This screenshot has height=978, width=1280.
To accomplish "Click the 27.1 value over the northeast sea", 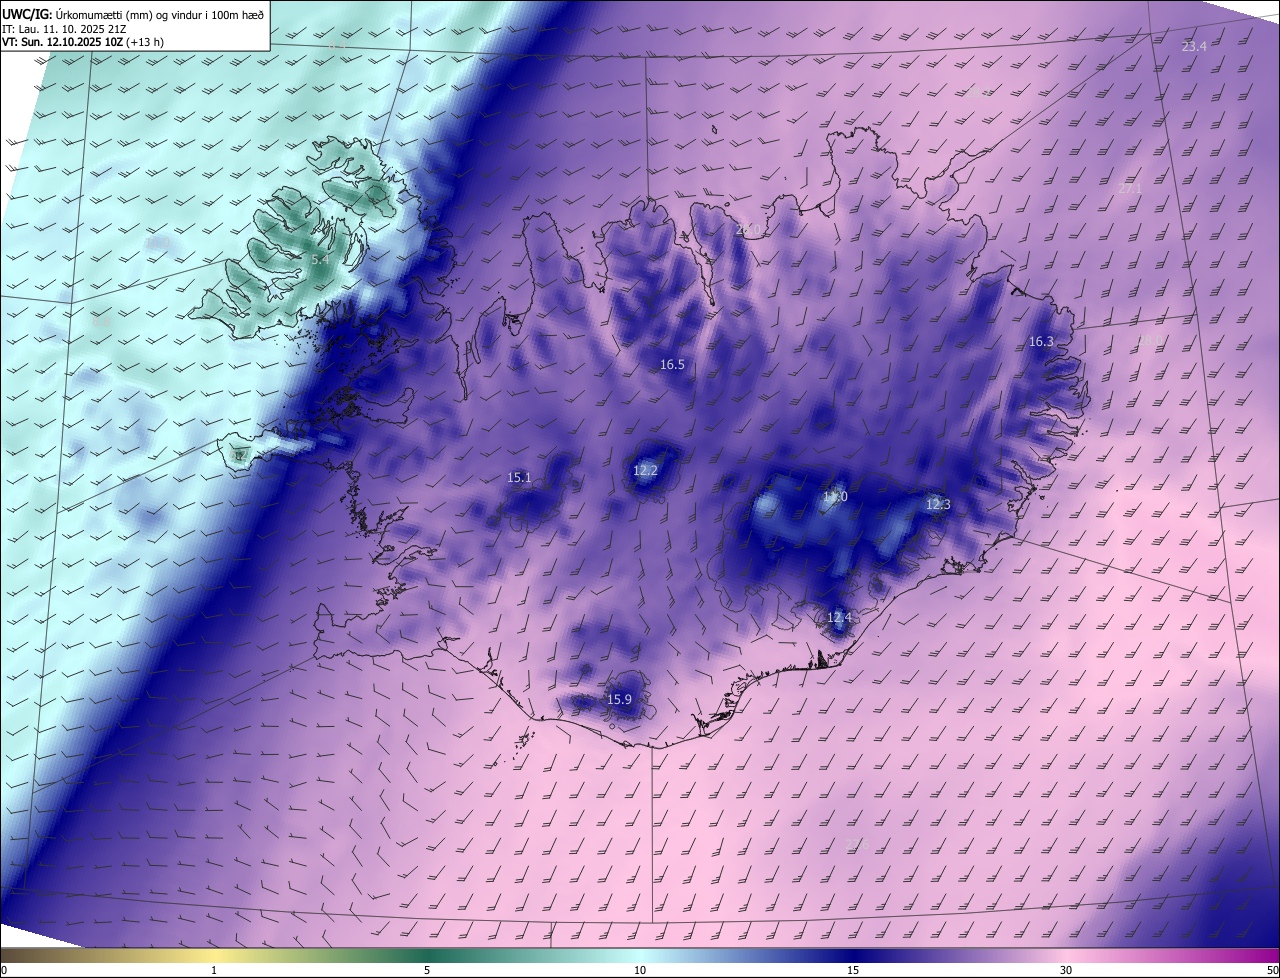I will (1130, 189).
